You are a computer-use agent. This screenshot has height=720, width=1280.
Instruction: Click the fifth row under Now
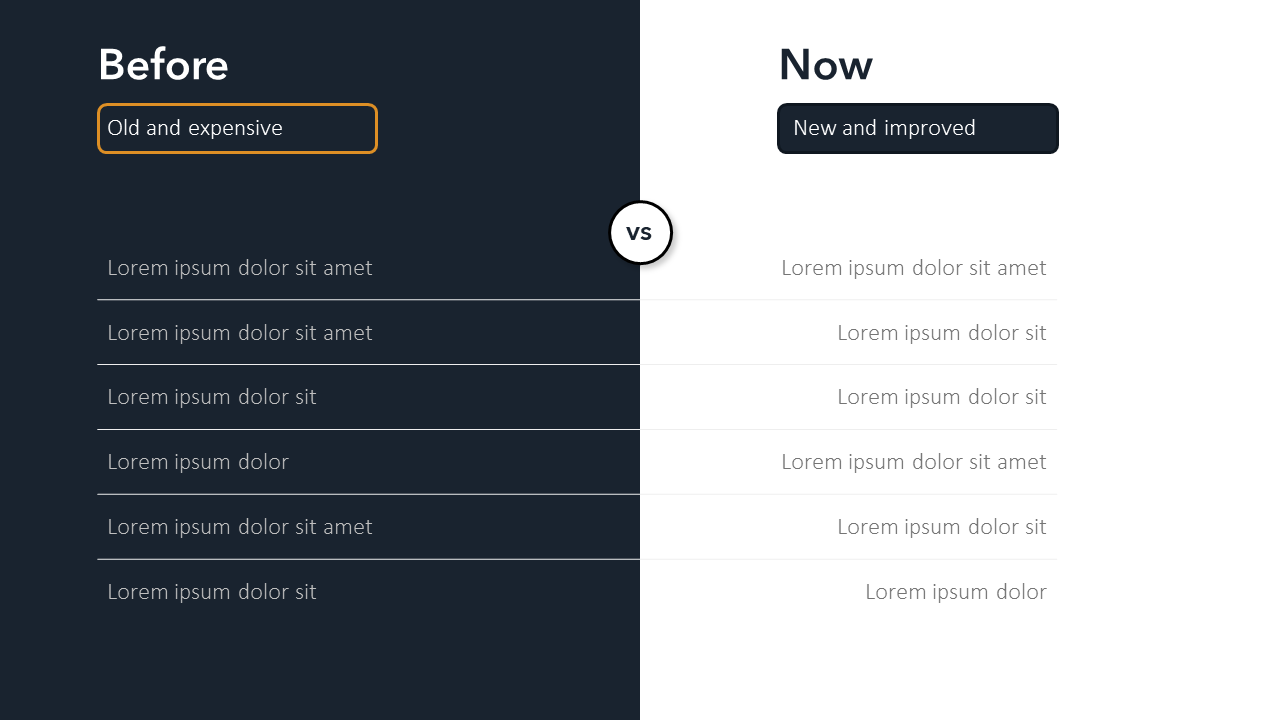[x=941, y=527]
